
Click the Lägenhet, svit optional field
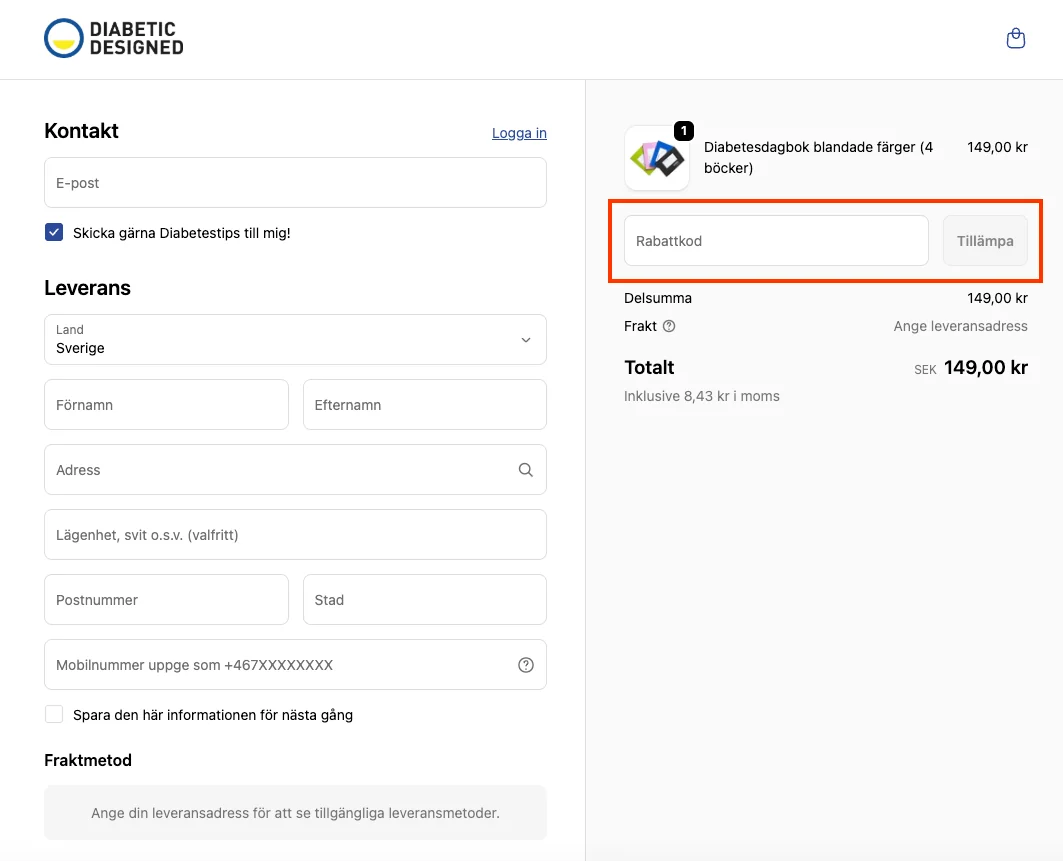[295, 535]
